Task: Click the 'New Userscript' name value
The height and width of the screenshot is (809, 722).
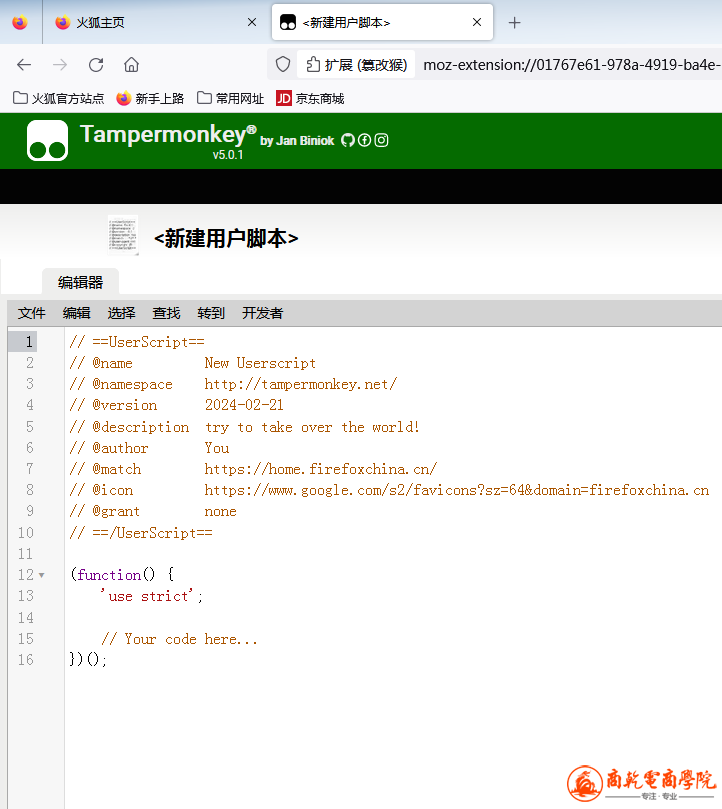Action: point(260,363)
